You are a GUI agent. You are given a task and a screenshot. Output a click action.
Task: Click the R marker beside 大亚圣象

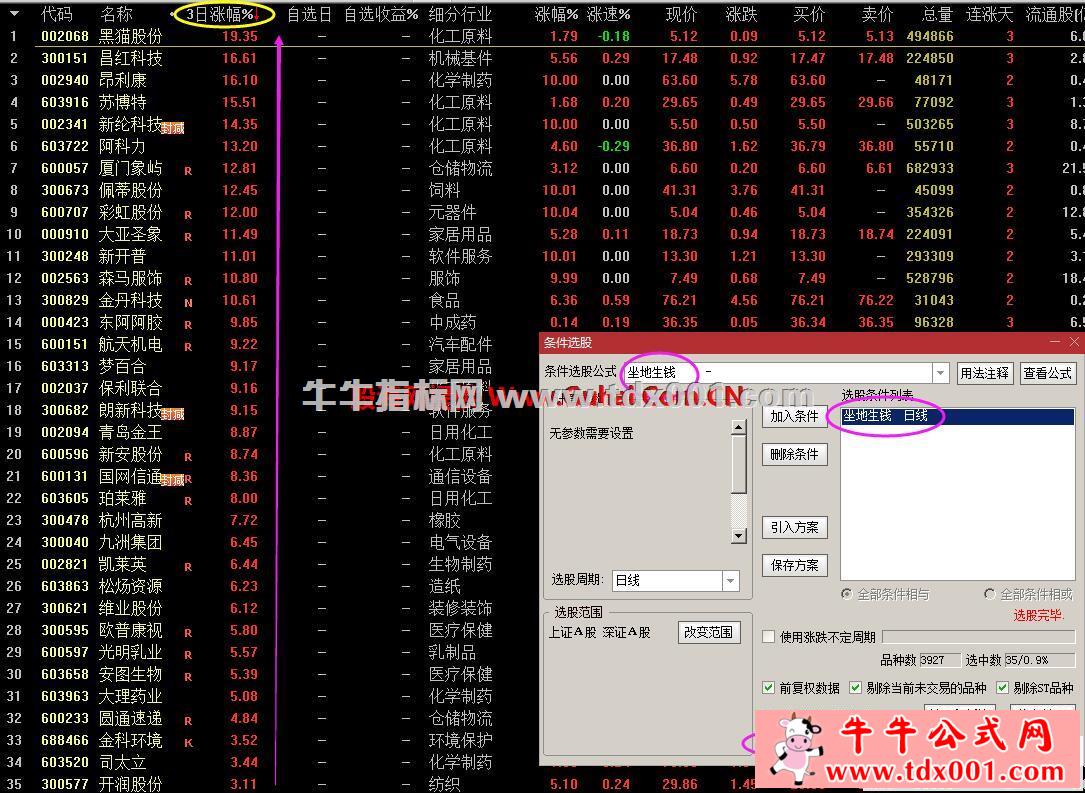[x=188, y=237]
